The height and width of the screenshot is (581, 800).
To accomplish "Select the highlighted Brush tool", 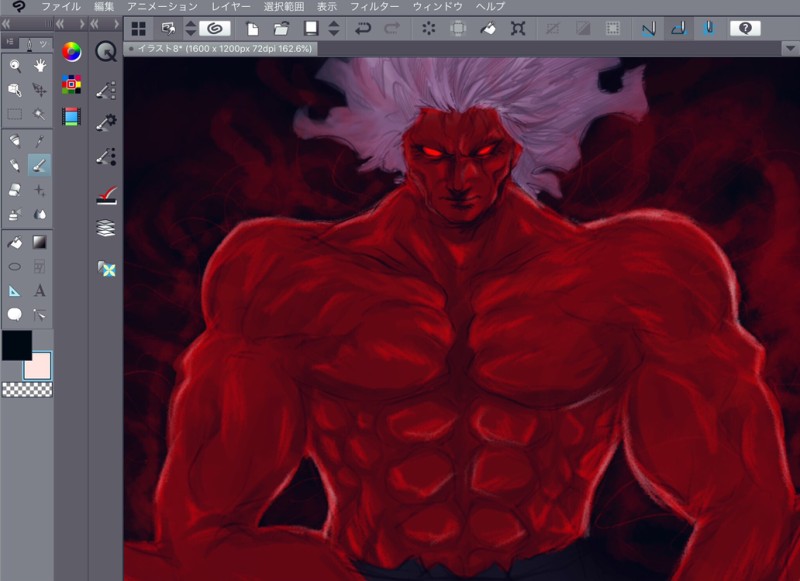I will click(x=39, y=165).
